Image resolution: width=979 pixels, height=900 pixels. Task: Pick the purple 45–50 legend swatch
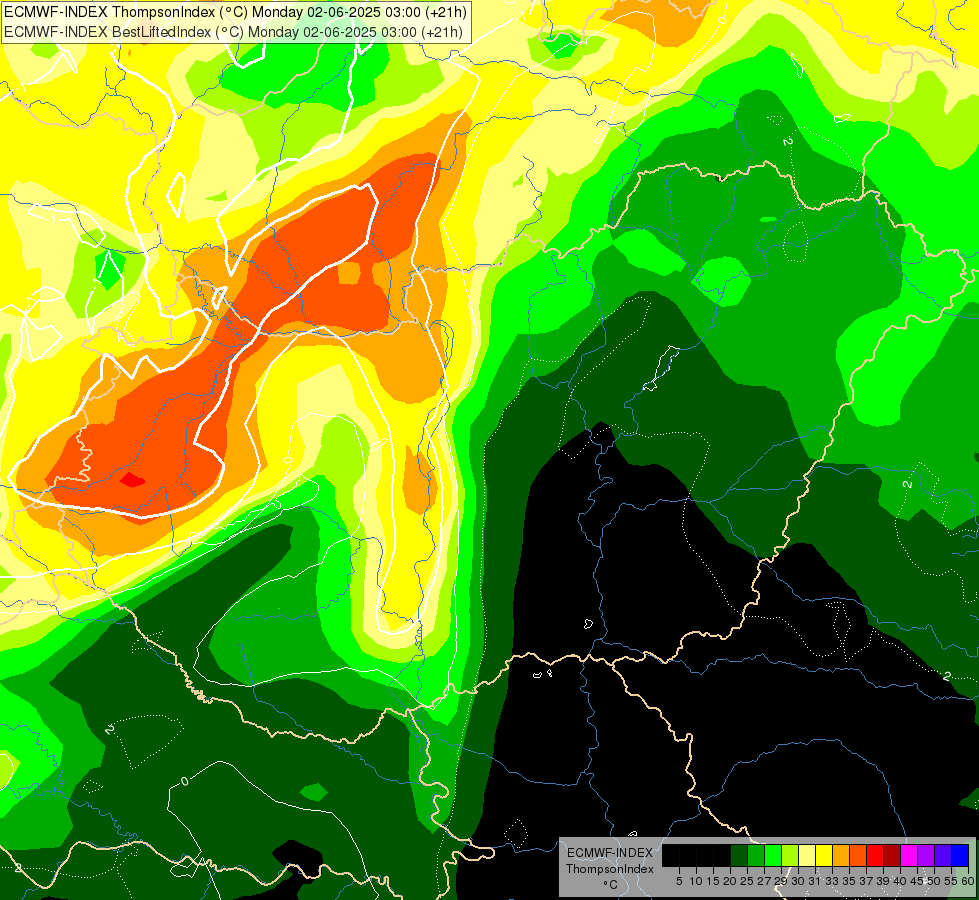pos(926,856)
